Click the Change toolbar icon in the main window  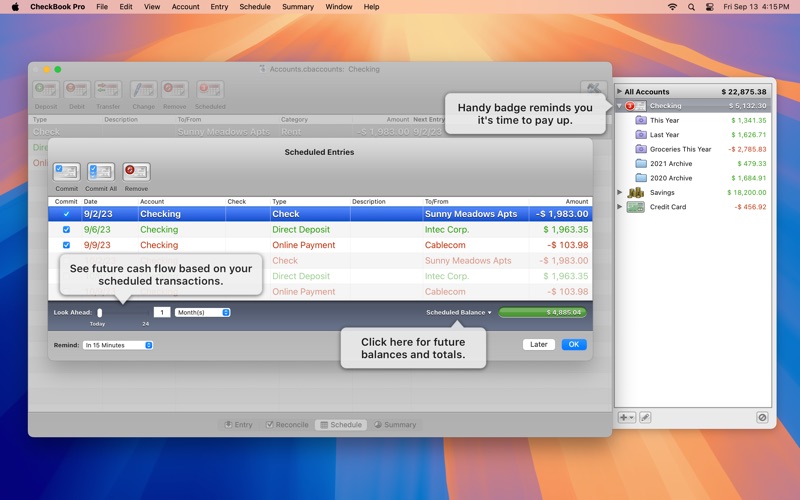pos(143,90)
